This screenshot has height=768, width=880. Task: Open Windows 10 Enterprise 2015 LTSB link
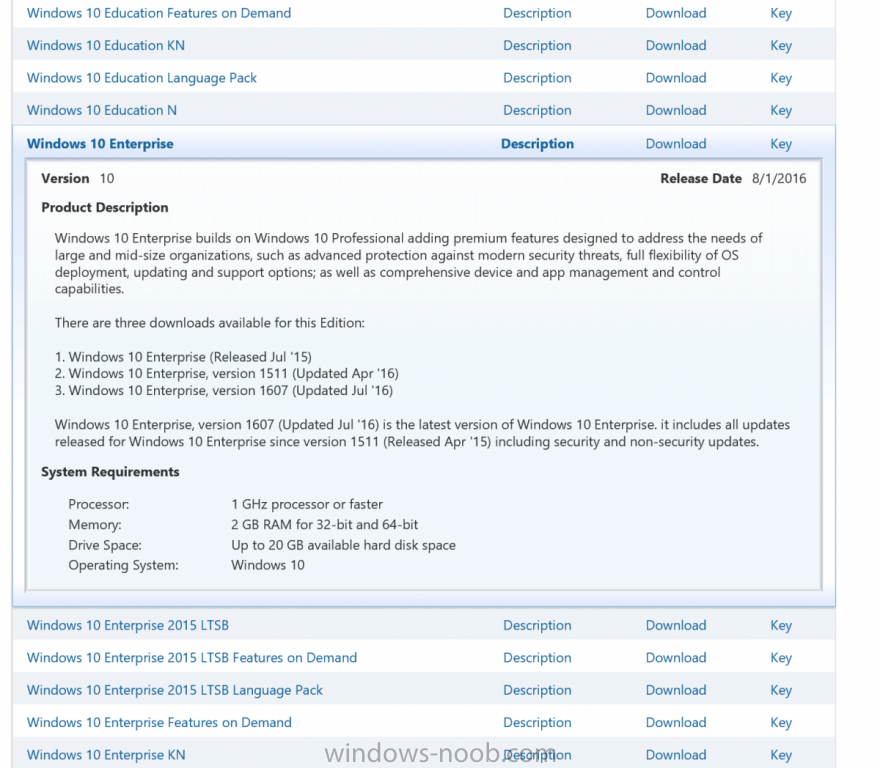click(127, 625)
